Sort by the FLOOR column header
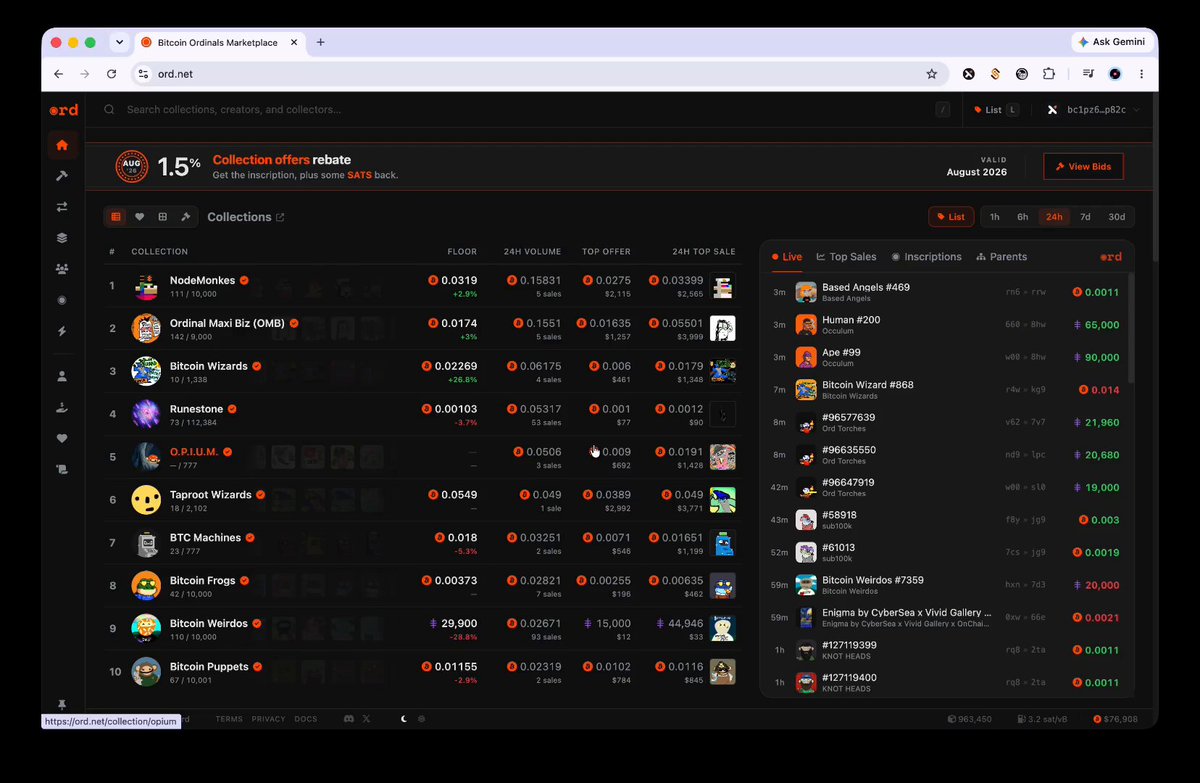Image resolution: width=1200 pixels, height=783 pixels. [x=462, y=252]
